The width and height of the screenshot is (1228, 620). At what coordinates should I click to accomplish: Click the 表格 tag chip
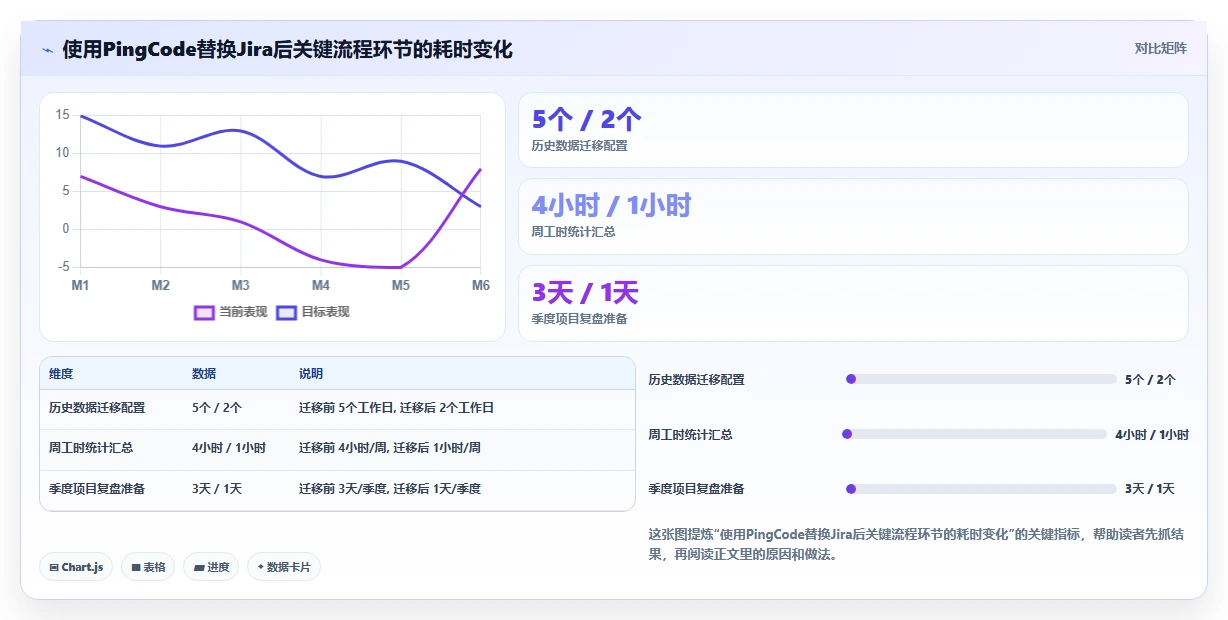[x=148, y=567]
